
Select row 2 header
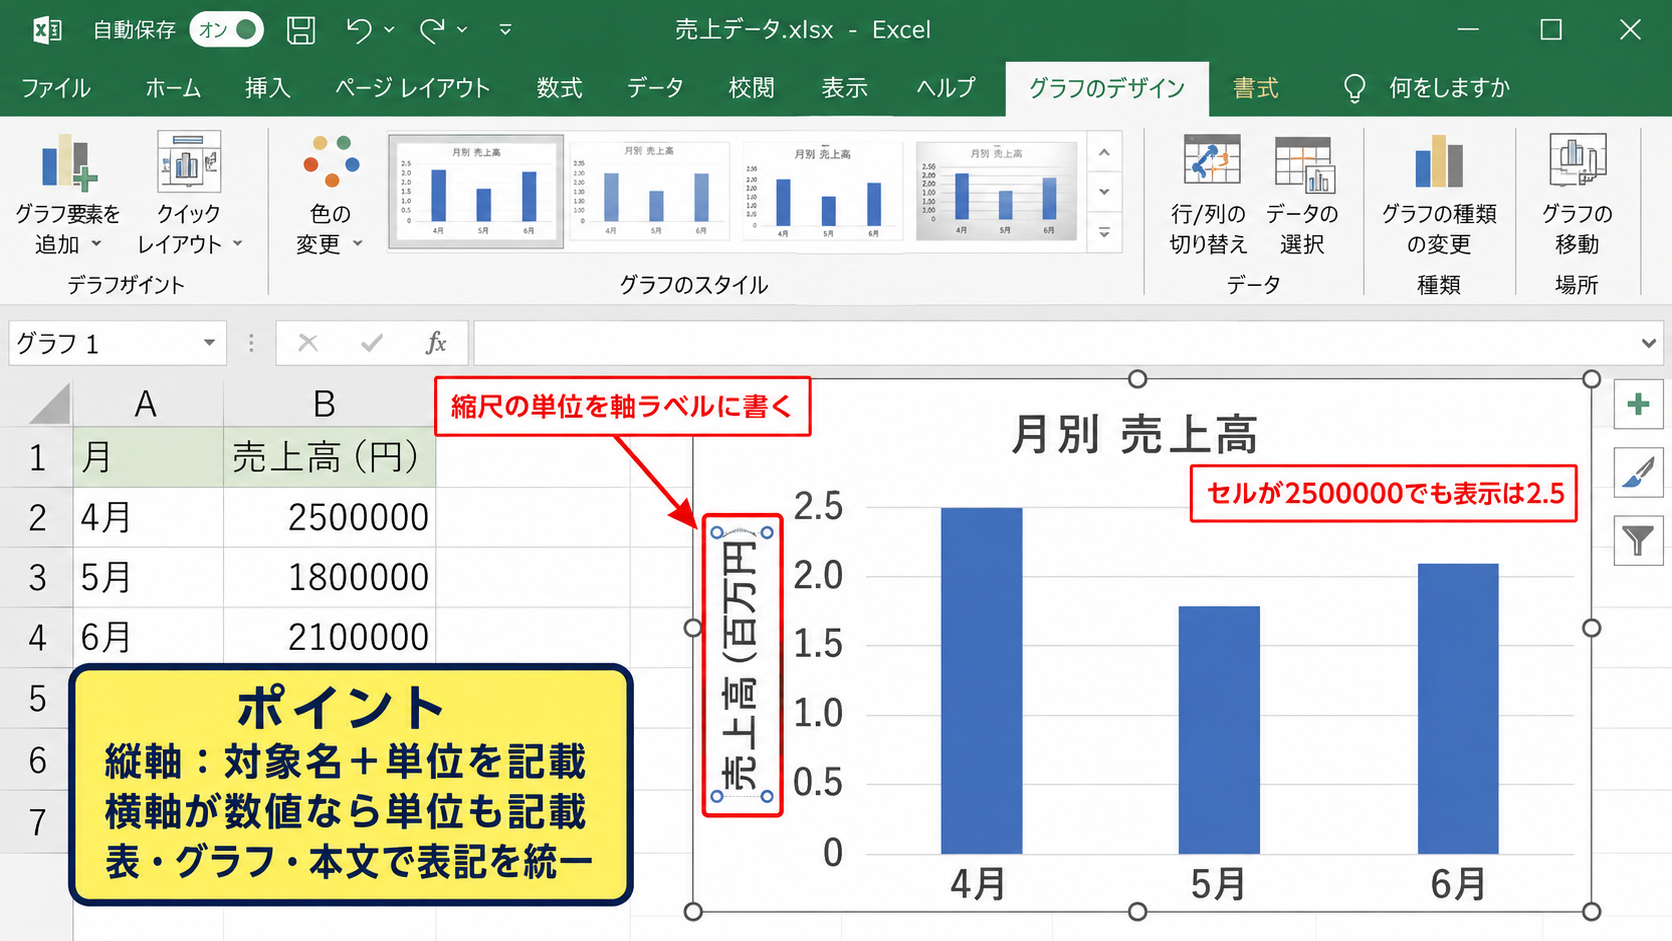pyautogui.click(x=36, y=517)
